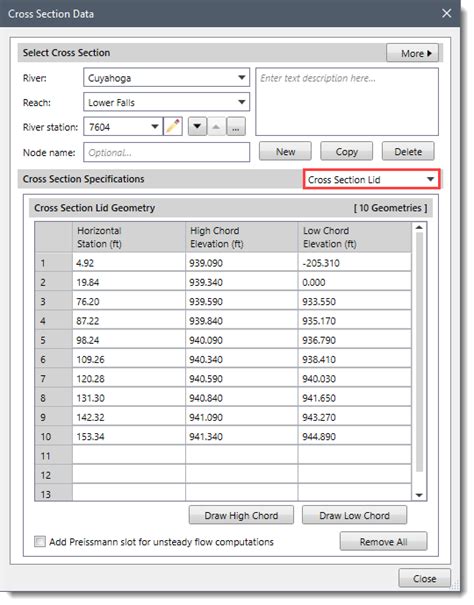The image size is (474, 605).
Task: Select low chord cell 943.270
Action: 354,417
